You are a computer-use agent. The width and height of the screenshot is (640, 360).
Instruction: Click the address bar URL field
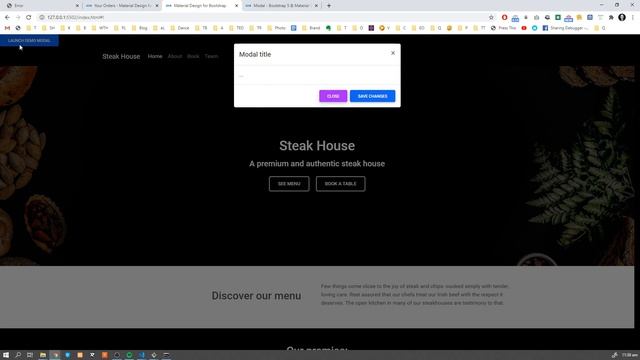click(261, 17)
